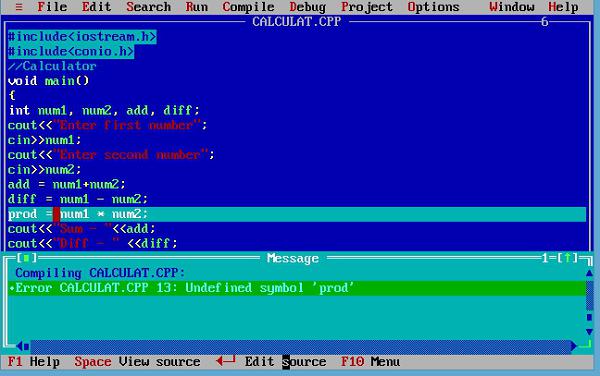Open the Search menu
Screen dimensions: 600x376
[148, 7]
